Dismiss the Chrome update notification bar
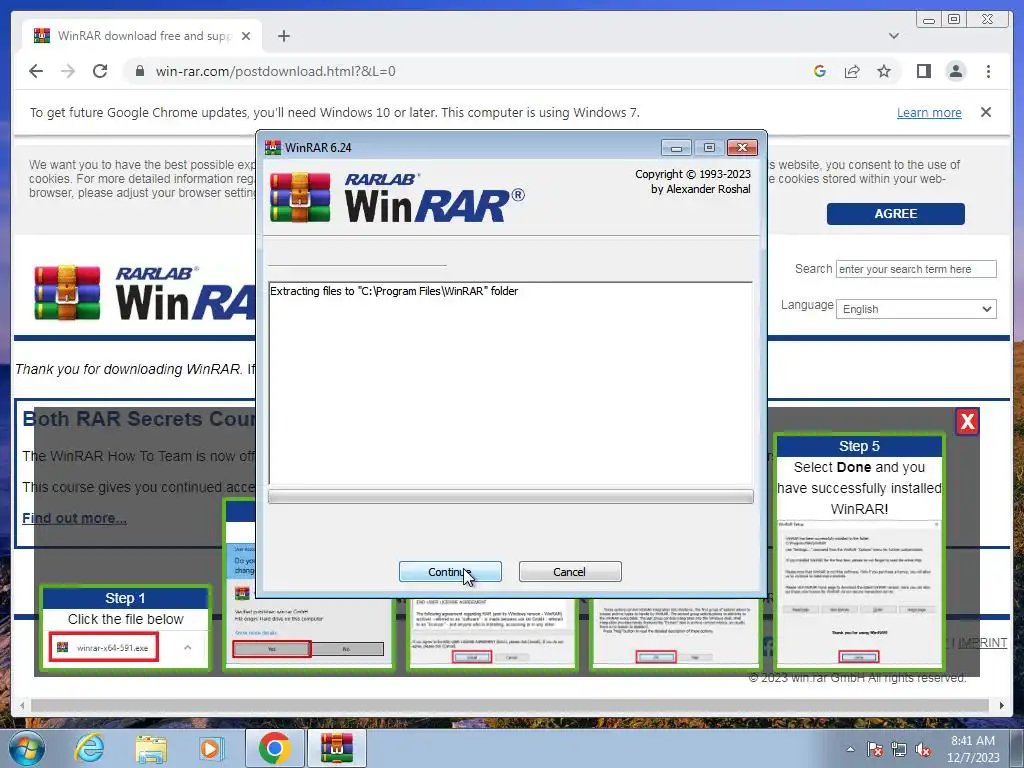This screenshot has height=768, width=1024. coord(986,112)
